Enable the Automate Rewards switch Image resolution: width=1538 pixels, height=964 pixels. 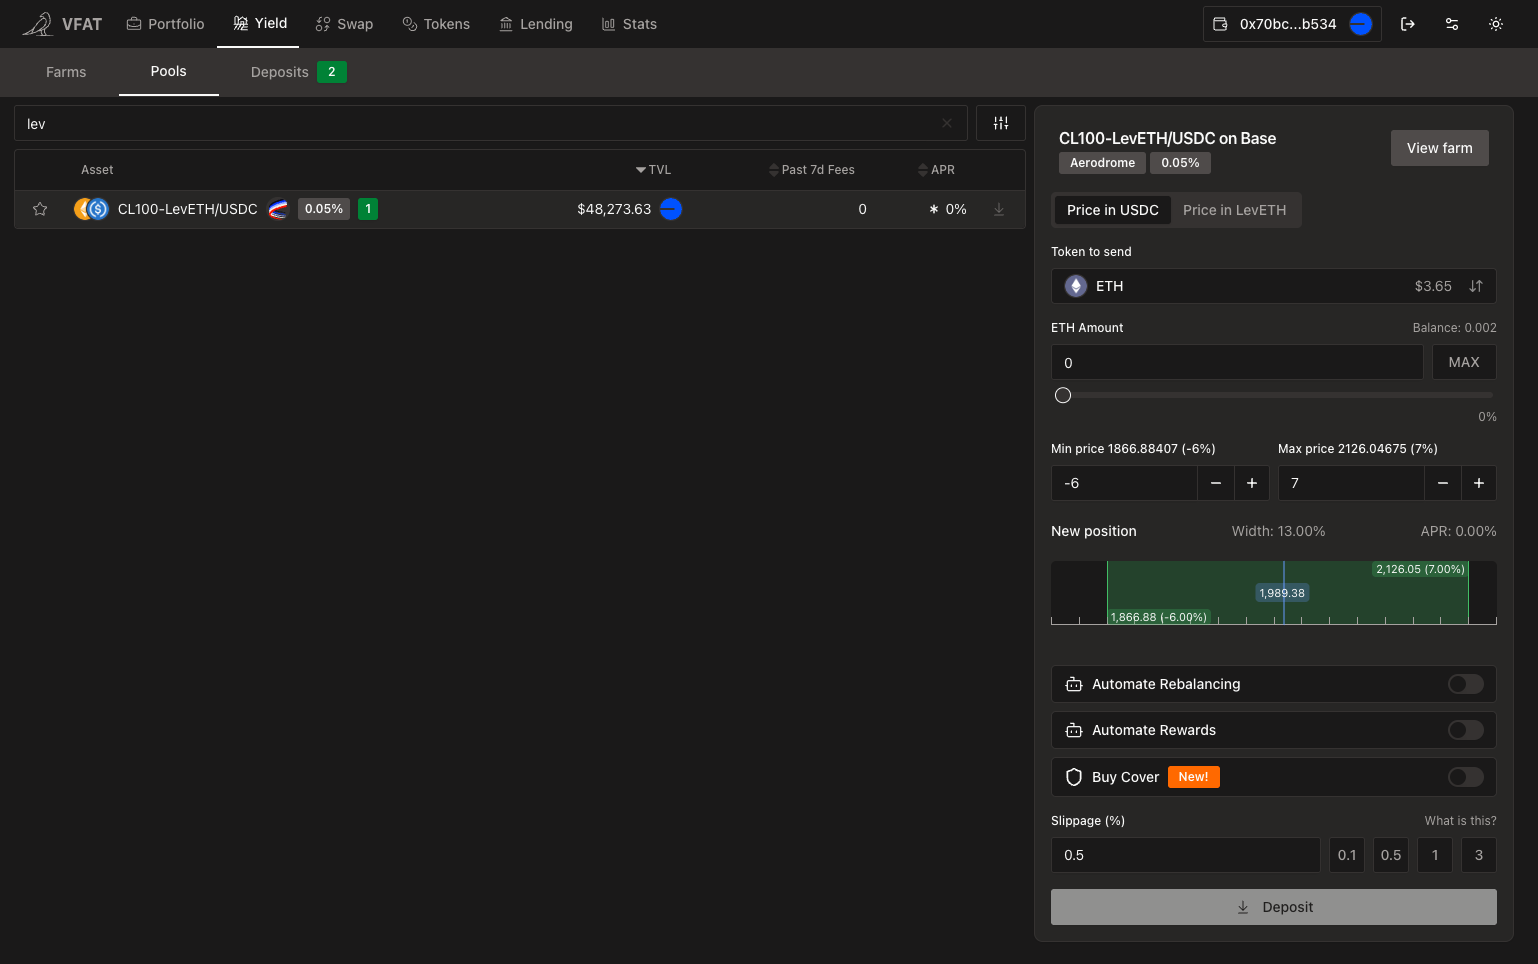point(1466,730)
